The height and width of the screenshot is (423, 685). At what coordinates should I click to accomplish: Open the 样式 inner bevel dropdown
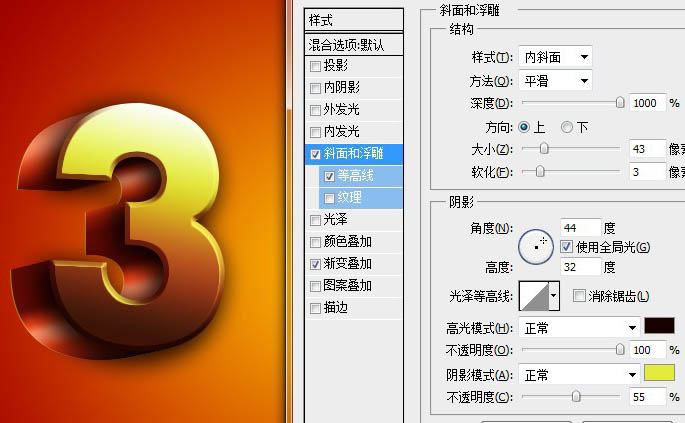coord(555,57)
